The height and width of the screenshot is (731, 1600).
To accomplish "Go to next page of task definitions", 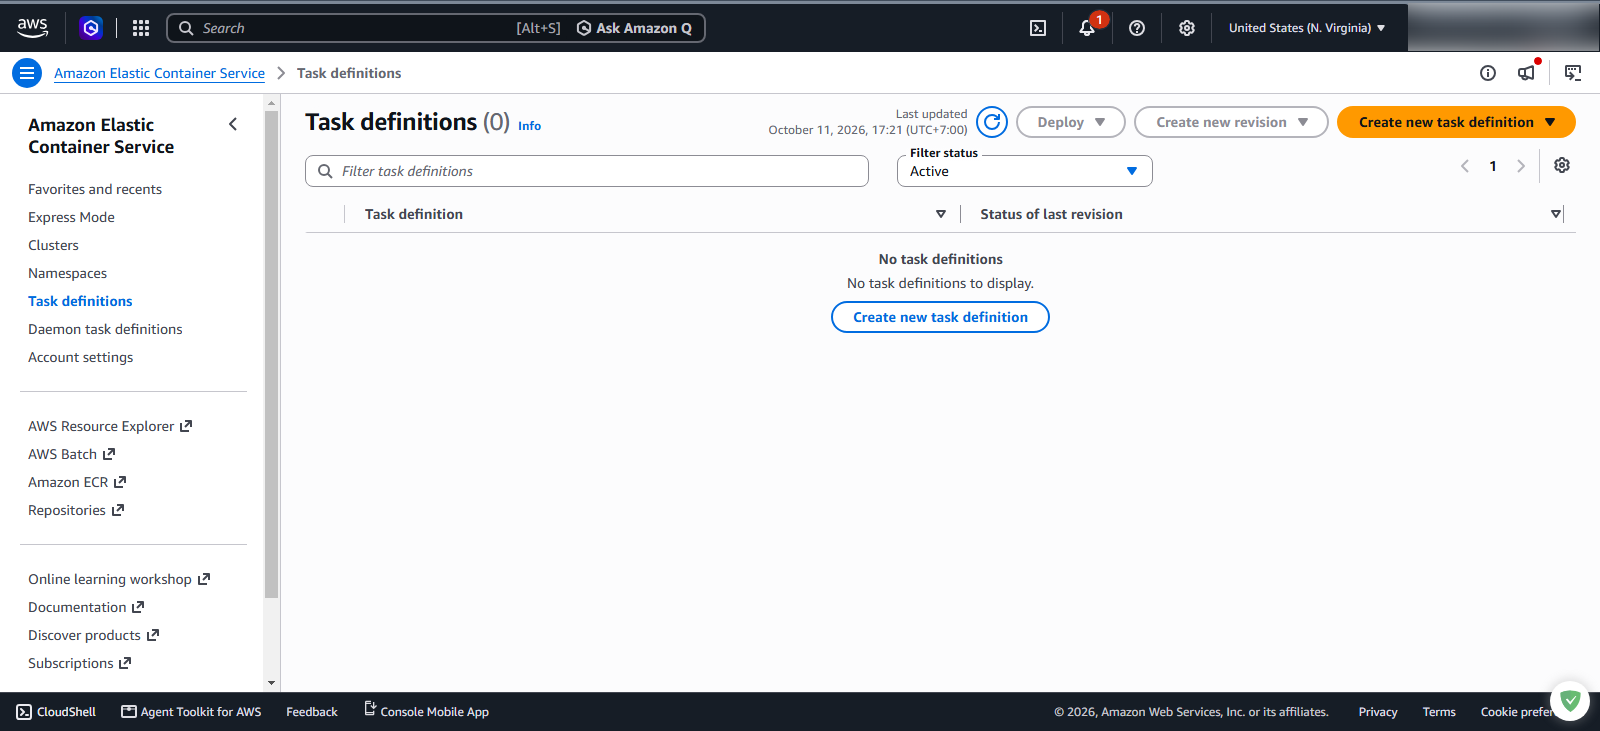I will (x=1521, y=166).
